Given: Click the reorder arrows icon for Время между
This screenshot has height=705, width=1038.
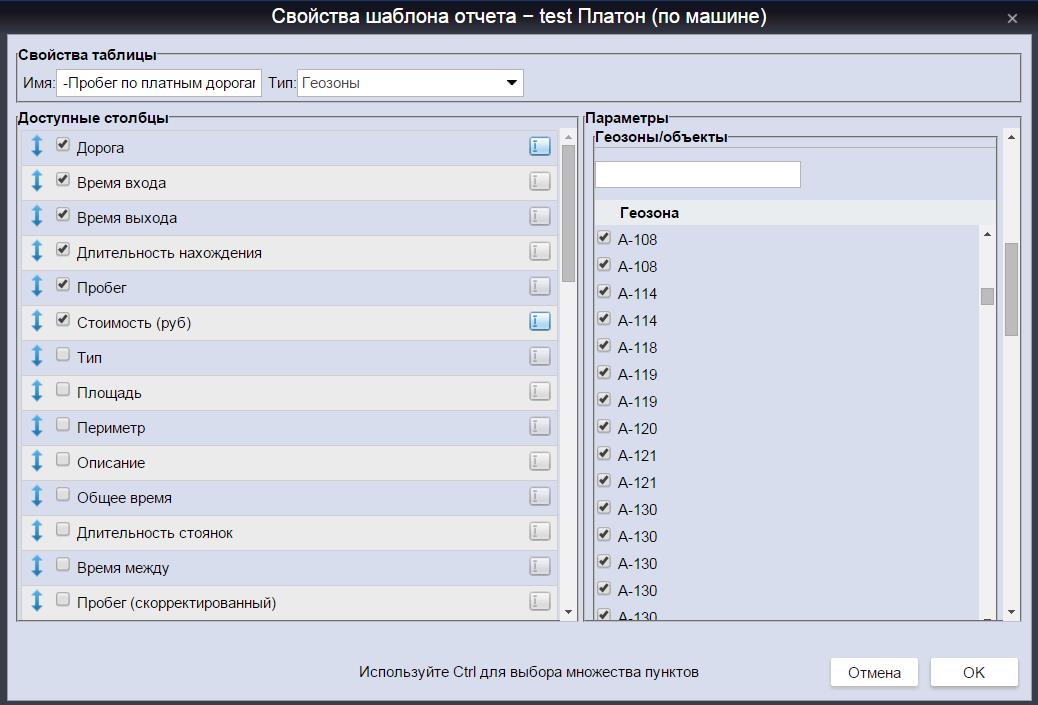Looking at the screenshot, I should coord(37,566).
